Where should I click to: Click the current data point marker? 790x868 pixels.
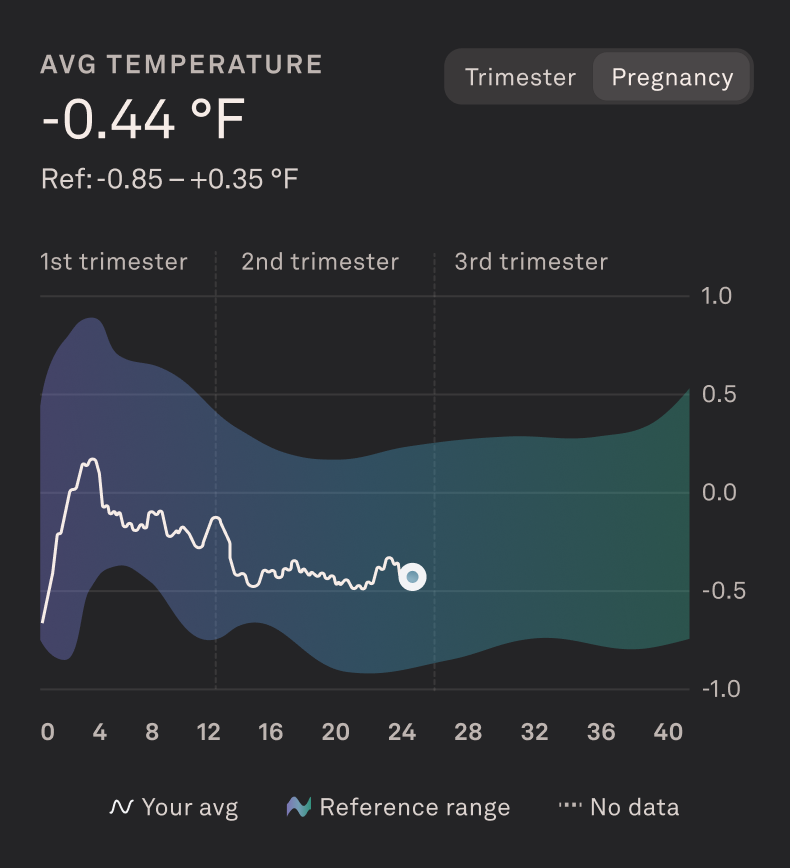(412, 577)
